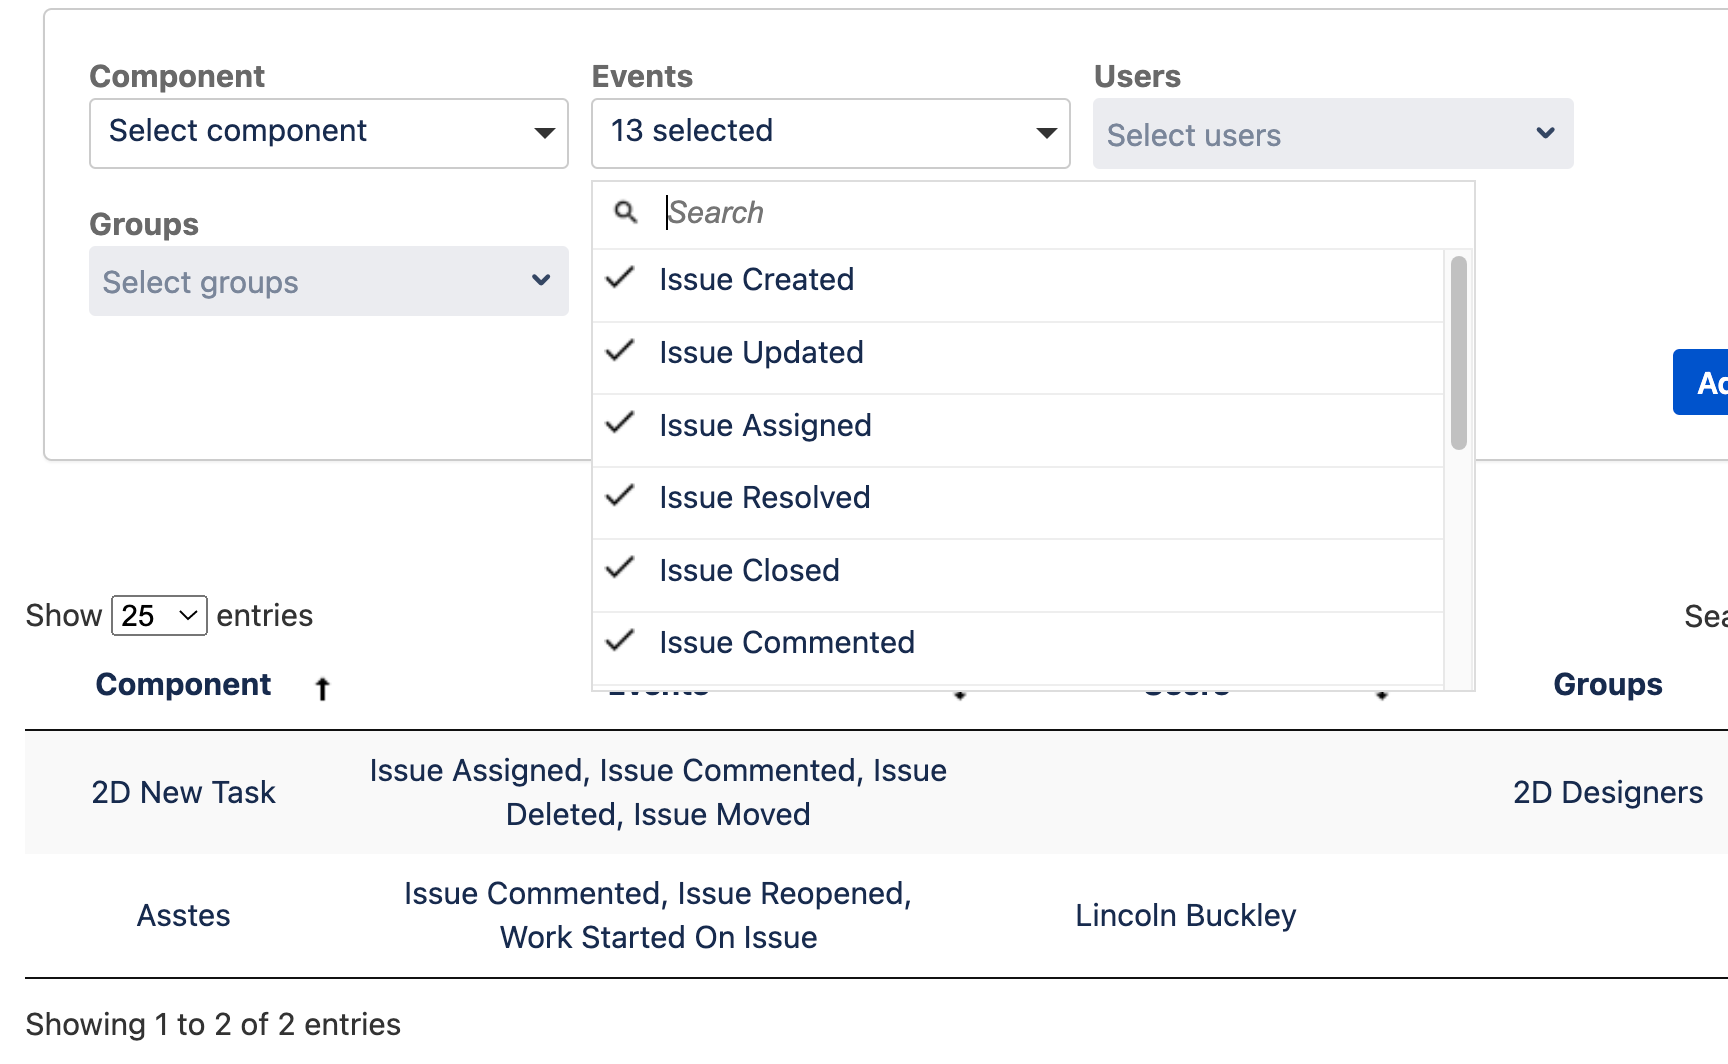Click the Component column sort arrow
Viewport: 1728px width, 1064px height.
click(x=322, y=688)
